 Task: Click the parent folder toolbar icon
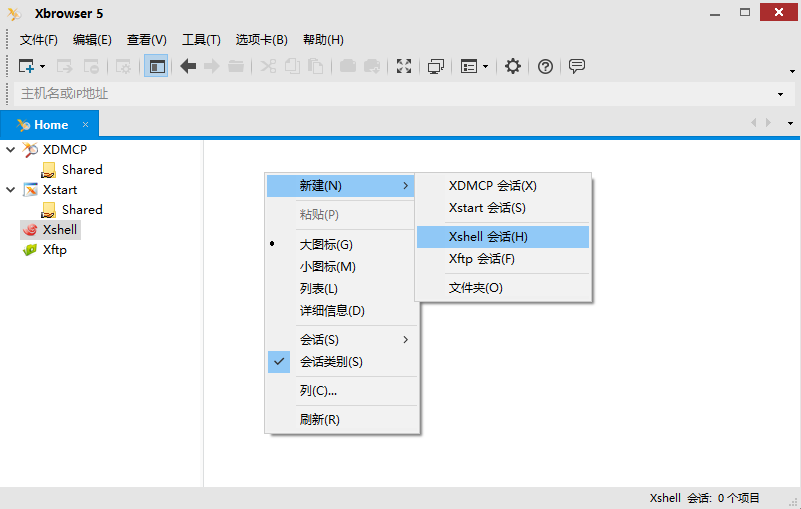click(235, 66)
